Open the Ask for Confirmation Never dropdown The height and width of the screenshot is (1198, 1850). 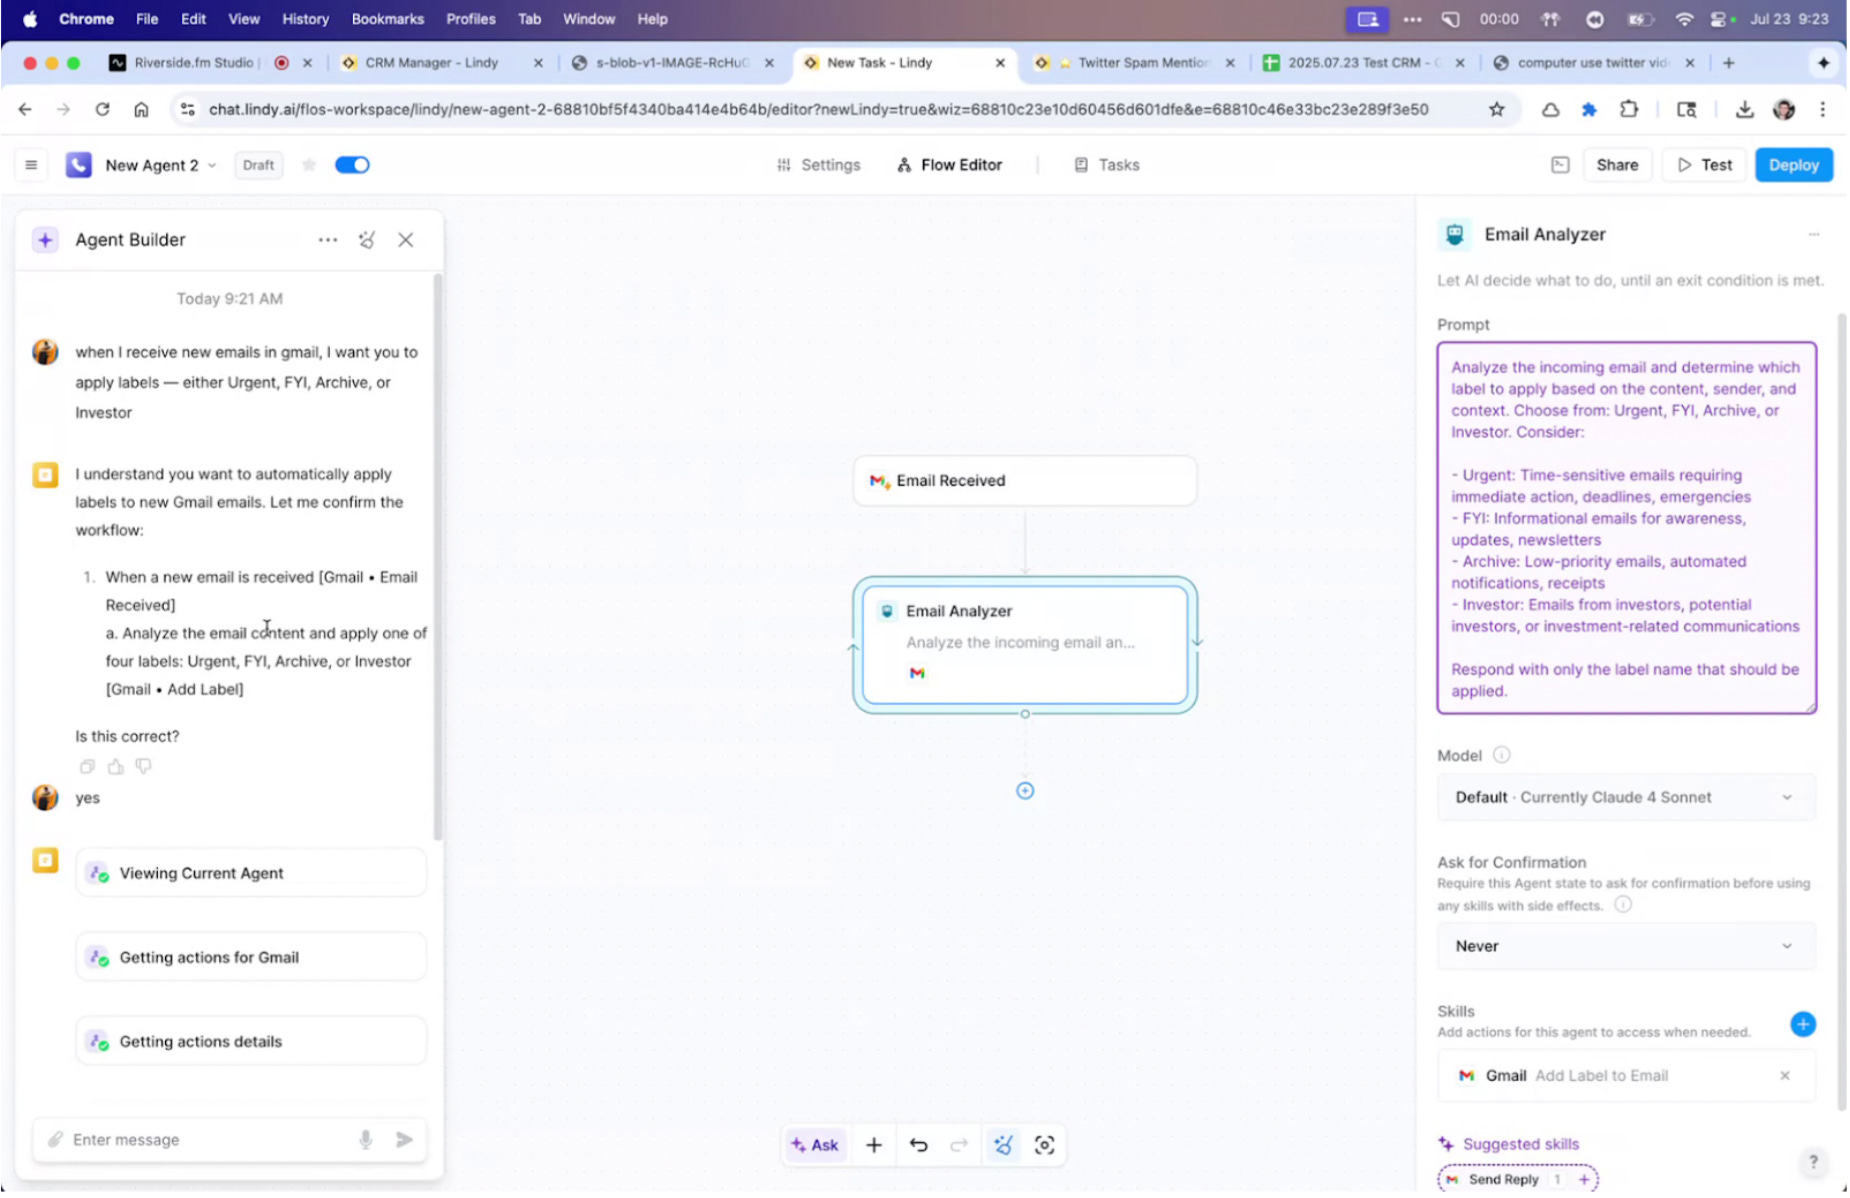click(1627, 947)
